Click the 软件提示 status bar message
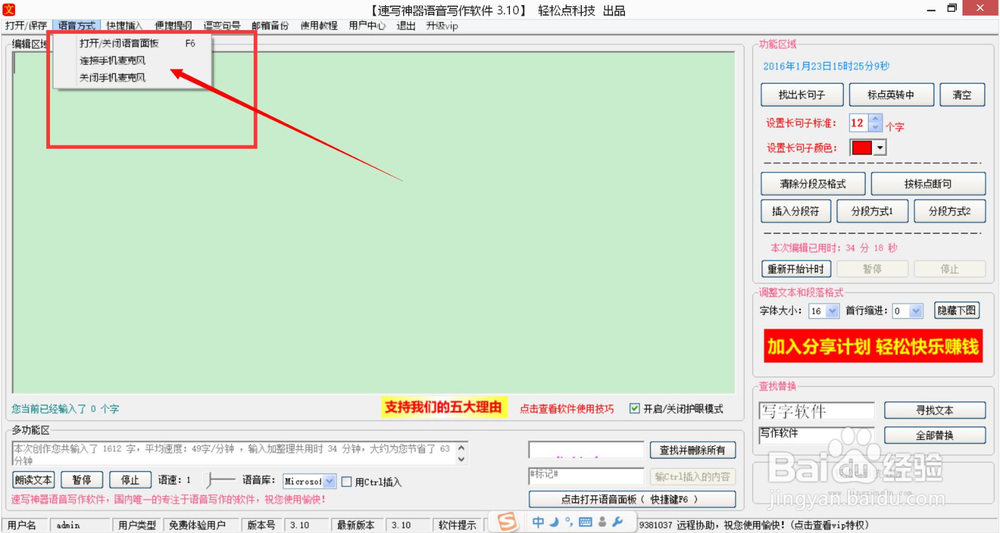 [x=457, y=525]
